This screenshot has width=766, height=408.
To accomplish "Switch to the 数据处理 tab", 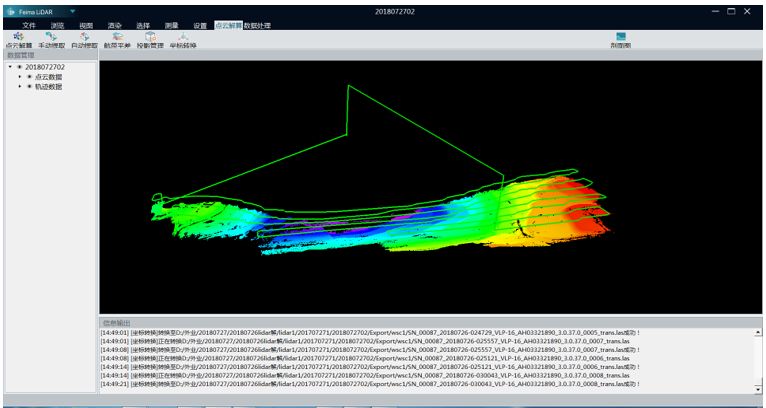I will pos(257,25).
